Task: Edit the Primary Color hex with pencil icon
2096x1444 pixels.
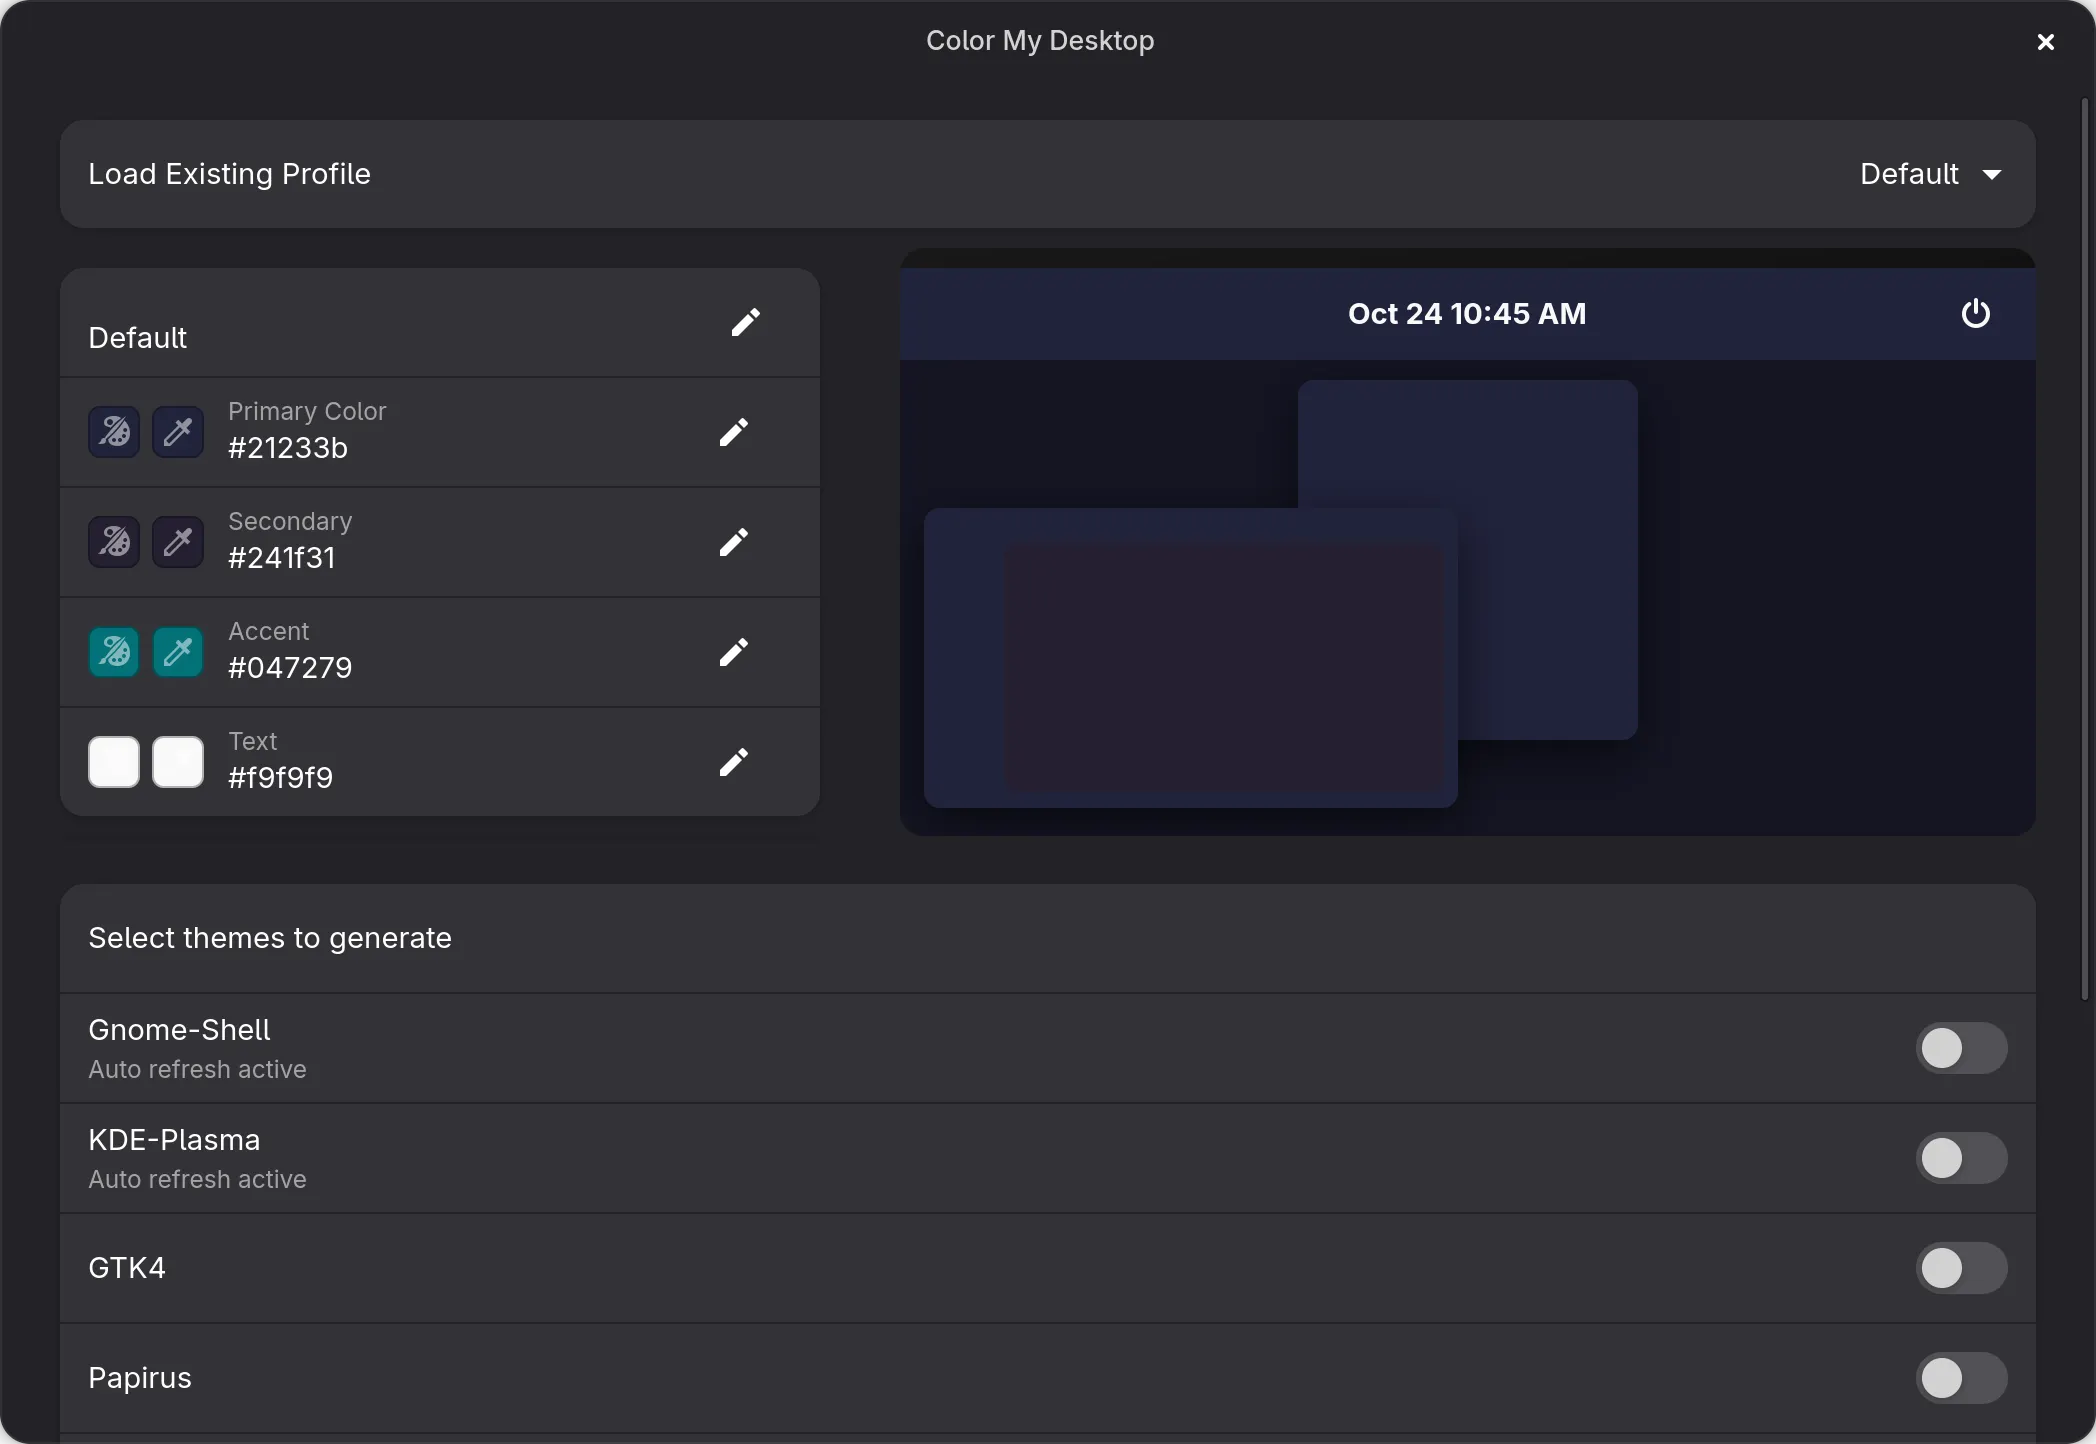Action: (734, 432)
